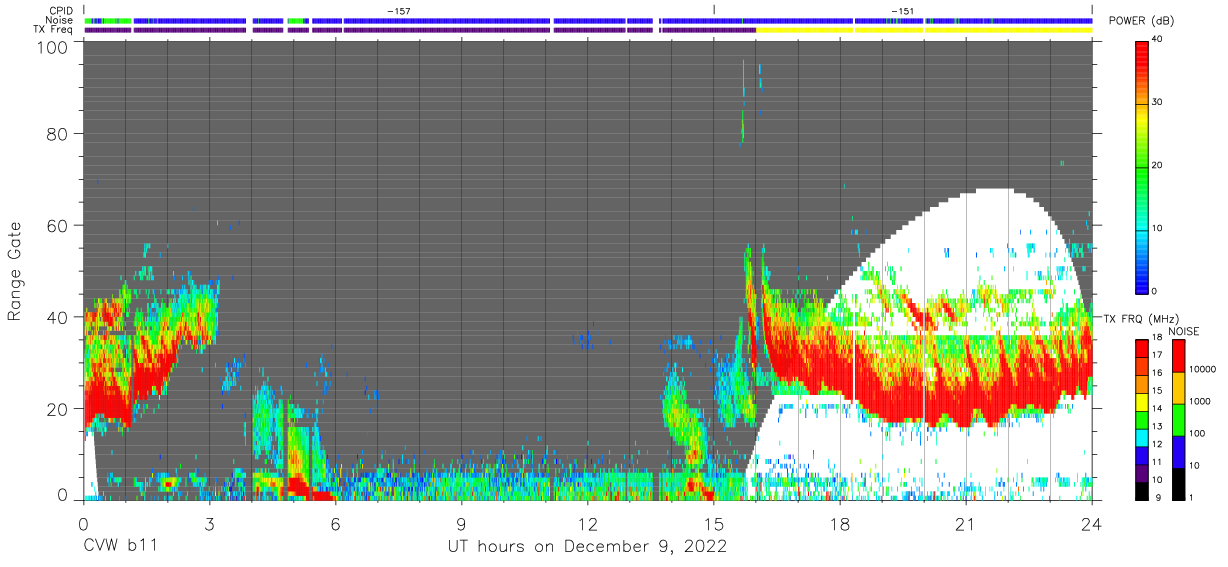Image resolution: width=1228 pixels, height=567 pixels.
Task: Click the '60' tick on Range Gate axis
Action: (x=58, y=226)
